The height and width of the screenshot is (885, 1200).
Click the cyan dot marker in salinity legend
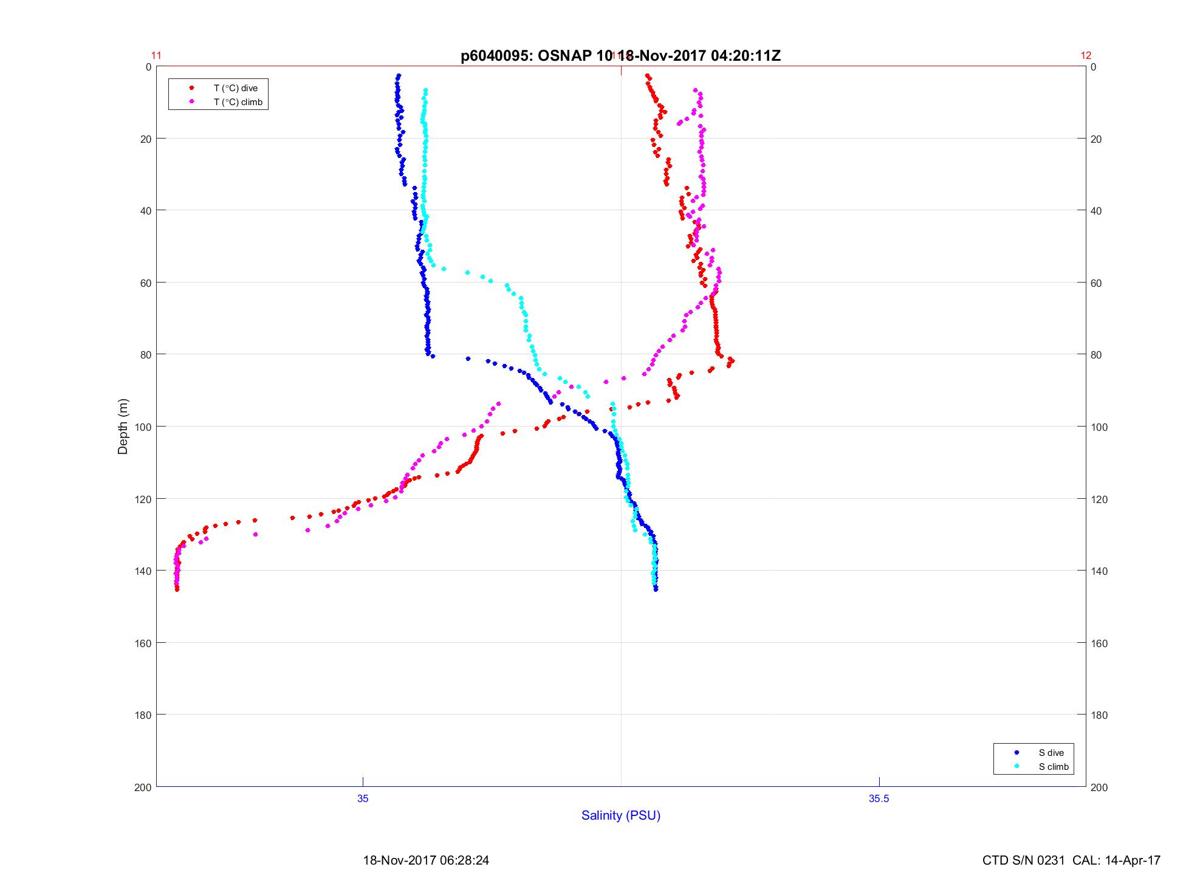coord(1016,766)
